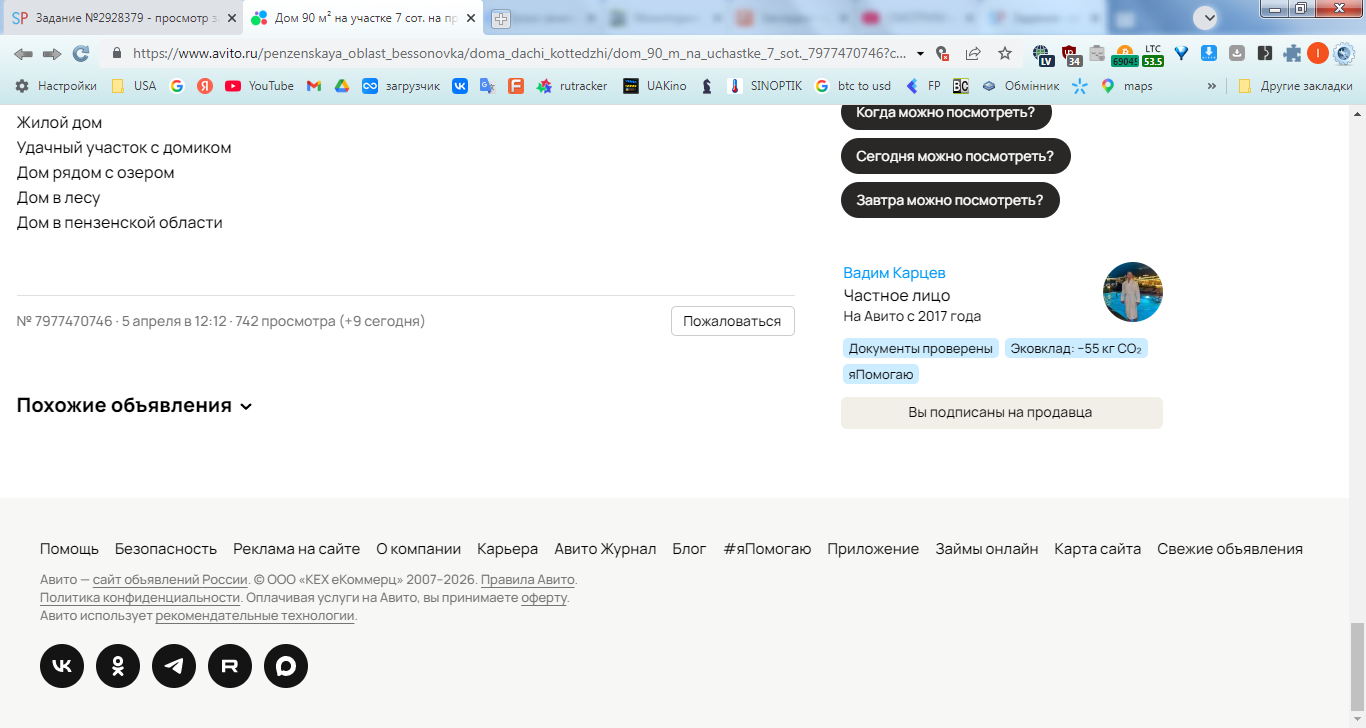Close the Дом 90 м² Avito tab
This screenshot has width=1366, height=728.
[x=471, y=18]
